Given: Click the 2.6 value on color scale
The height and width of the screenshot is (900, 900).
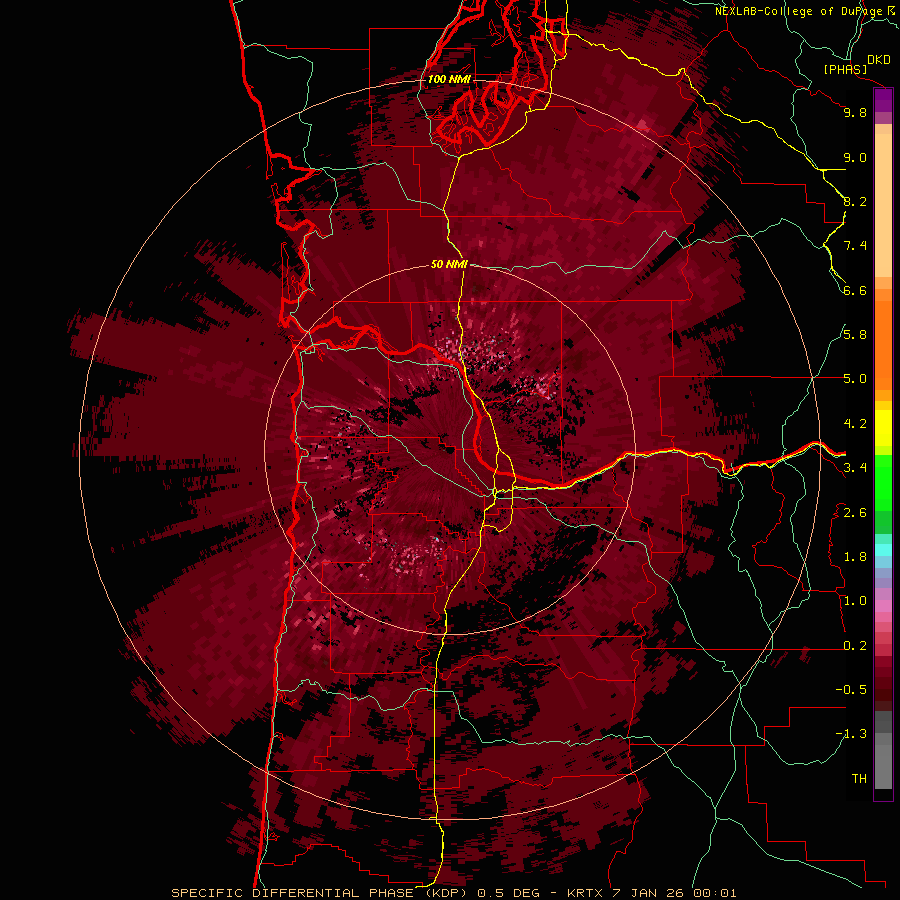Looking at the screenshot, I should [x=855, y=513].
